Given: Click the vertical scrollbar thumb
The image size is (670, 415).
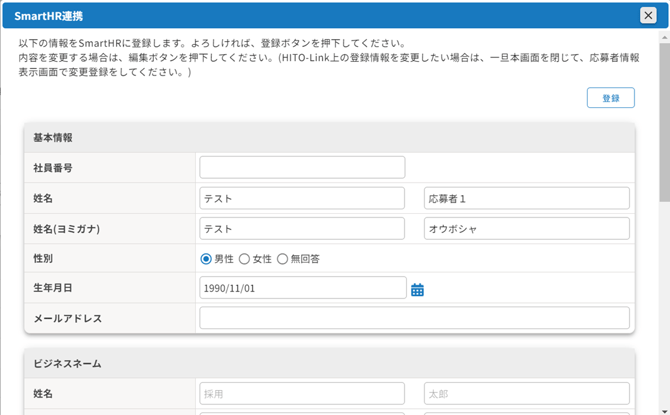Looking at the screenshot, I should [x=664, y=122].
